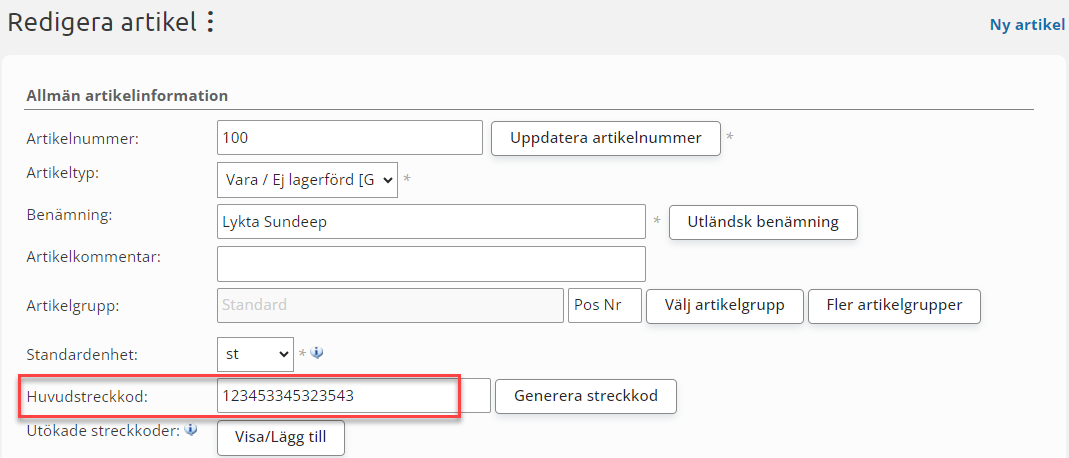Click the Pos Nr input box
The image size is (1069, 458).
click(604, 305)
